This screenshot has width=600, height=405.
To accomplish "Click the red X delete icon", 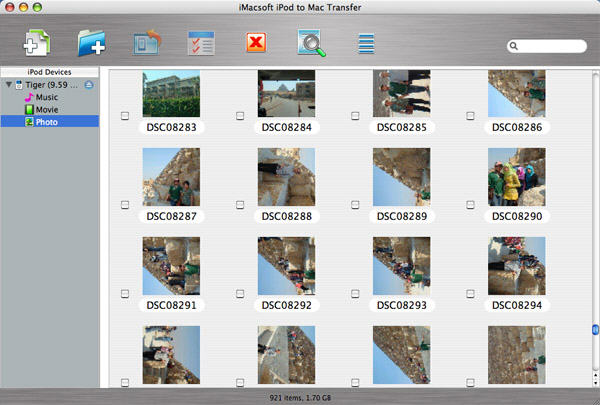I will point(256,42).
